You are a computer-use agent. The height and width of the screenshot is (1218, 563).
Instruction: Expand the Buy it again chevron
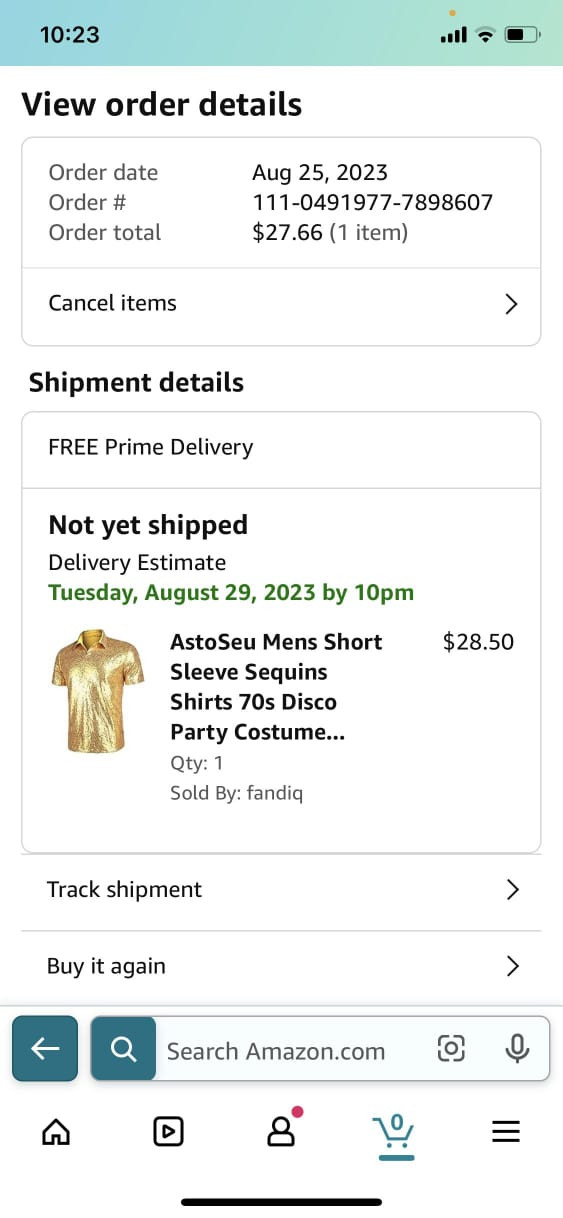pyautogui.click(x=512, y=966)
